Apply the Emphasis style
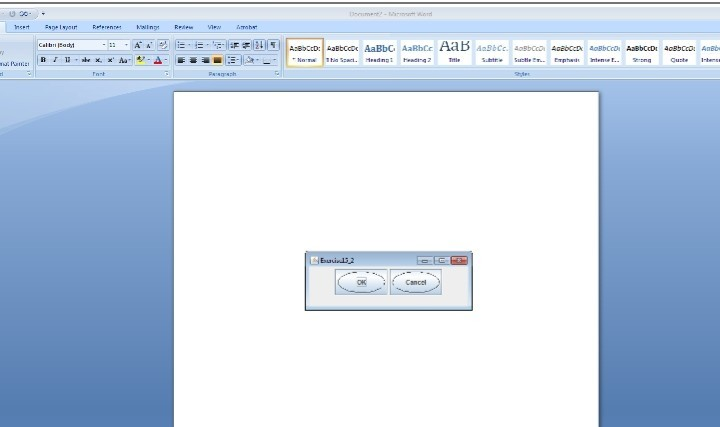The width and height of the screenshot is (720, 427). pos(567,52)
